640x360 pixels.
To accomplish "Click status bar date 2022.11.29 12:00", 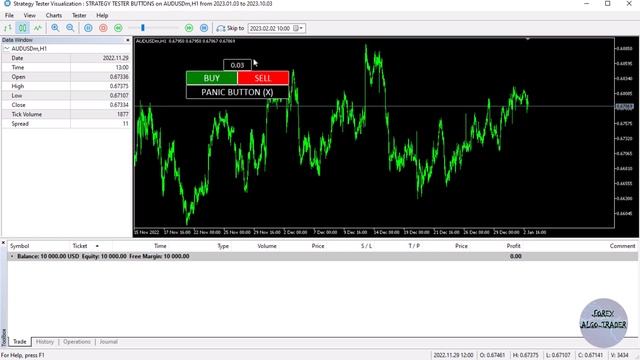I will pos(453,355).
